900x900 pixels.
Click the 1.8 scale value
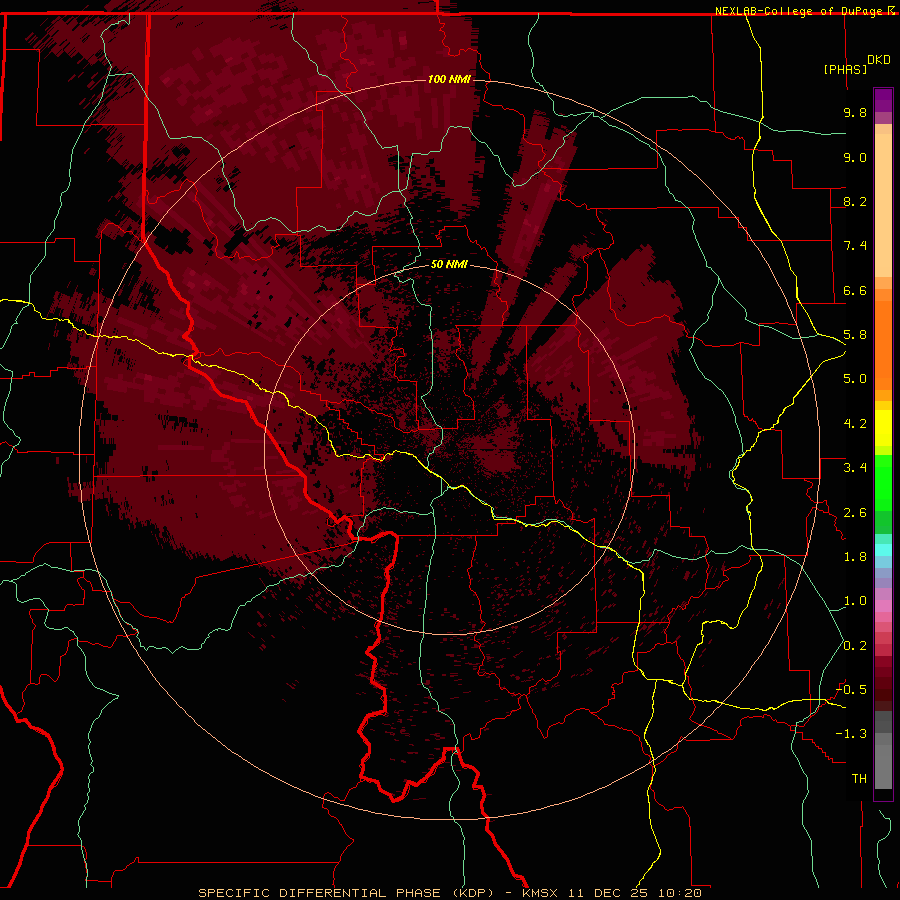(x=855, y=557)
